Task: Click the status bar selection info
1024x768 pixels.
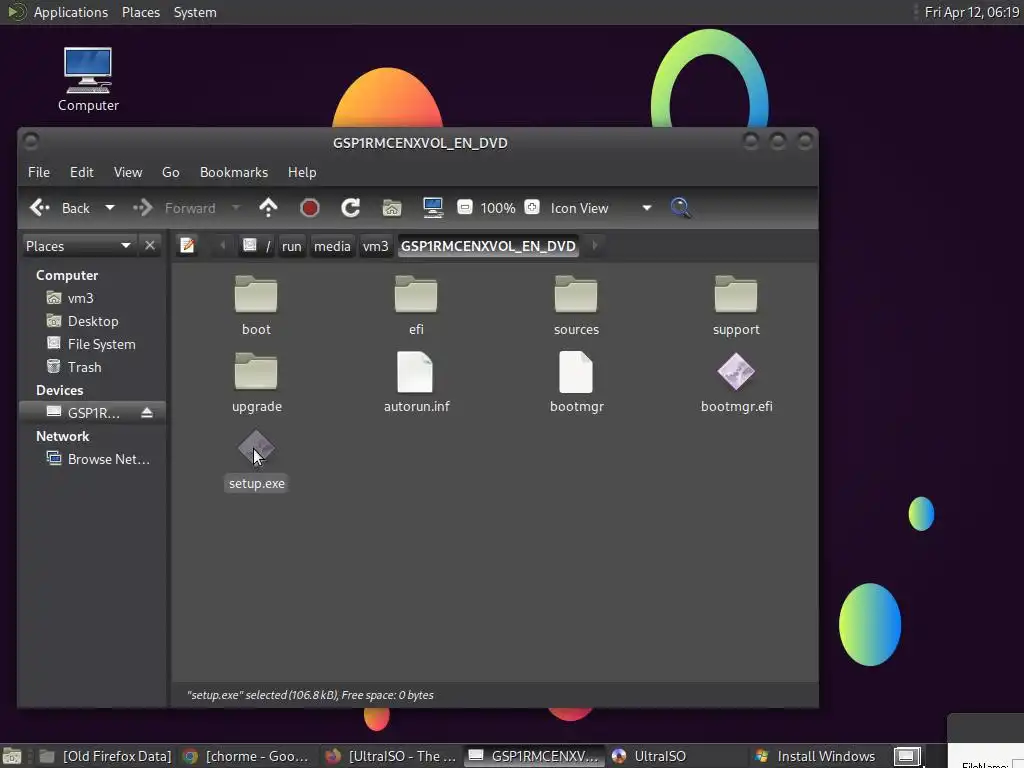Action: [x=310, y=695]
